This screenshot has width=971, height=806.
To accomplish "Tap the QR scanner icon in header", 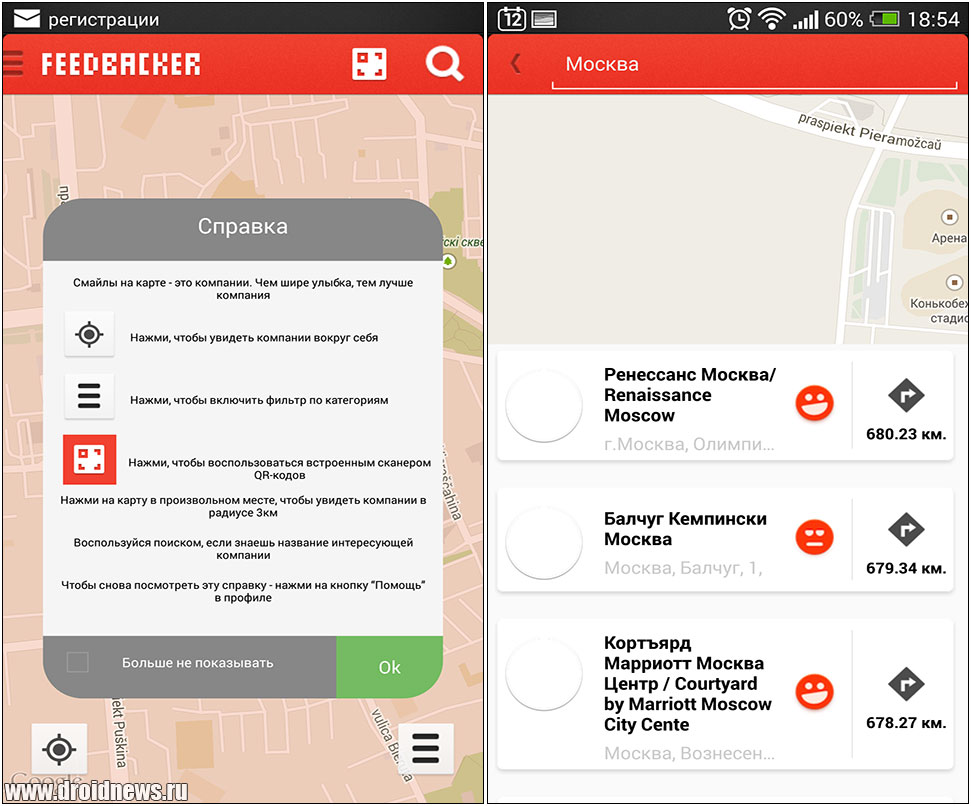I will pyautogui.click(x=369, y=64).
